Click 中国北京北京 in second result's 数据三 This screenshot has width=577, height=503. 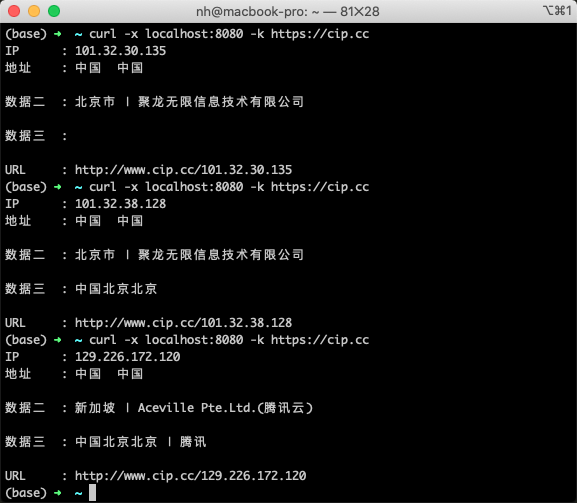tap(116, 289)
